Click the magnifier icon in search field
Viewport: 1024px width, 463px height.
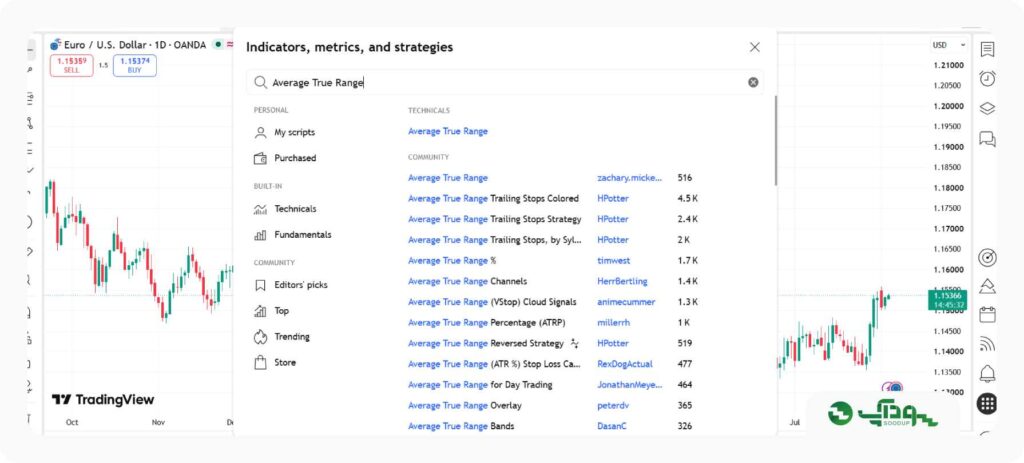pos(261,82)
